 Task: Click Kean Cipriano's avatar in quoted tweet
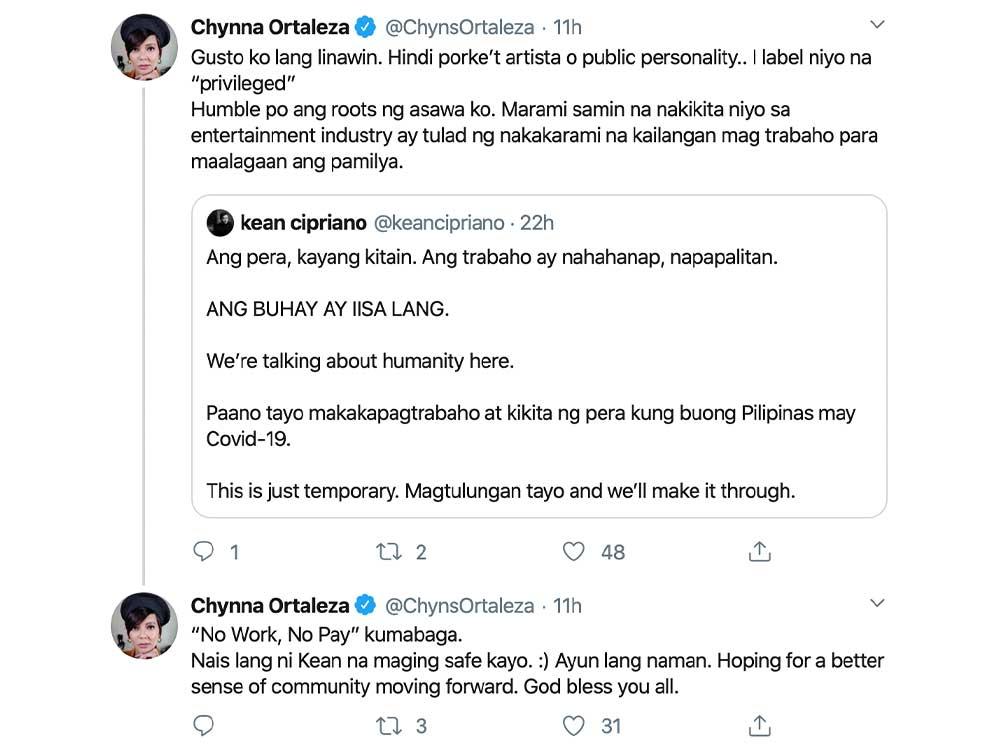(221, 223)
